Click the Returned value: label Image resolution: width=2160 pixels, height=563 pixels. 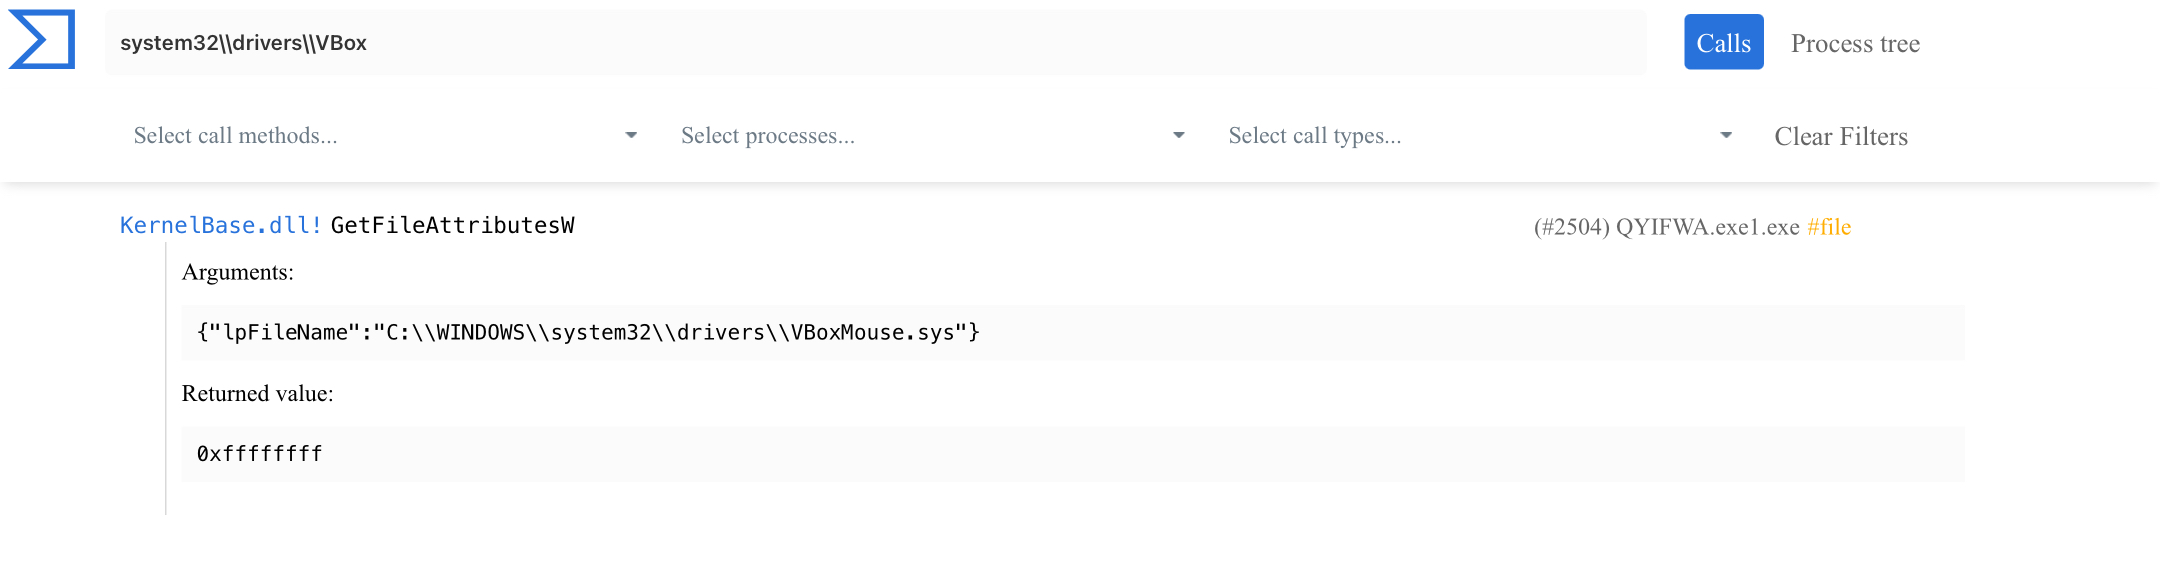click(x=257, y=394)
